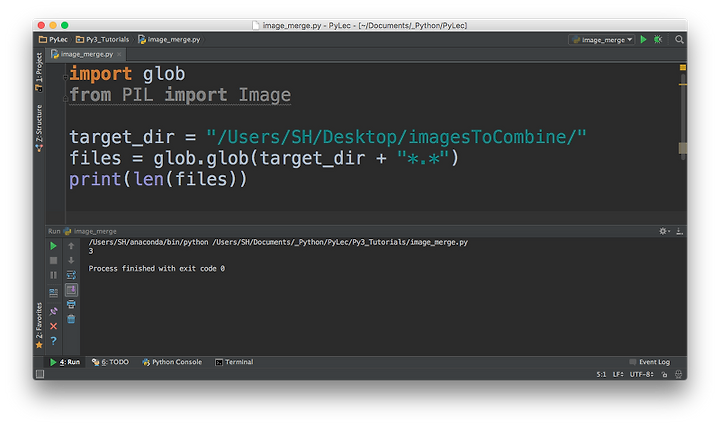
Task: Click the LF line separator selector
Action: coord(618,375)
